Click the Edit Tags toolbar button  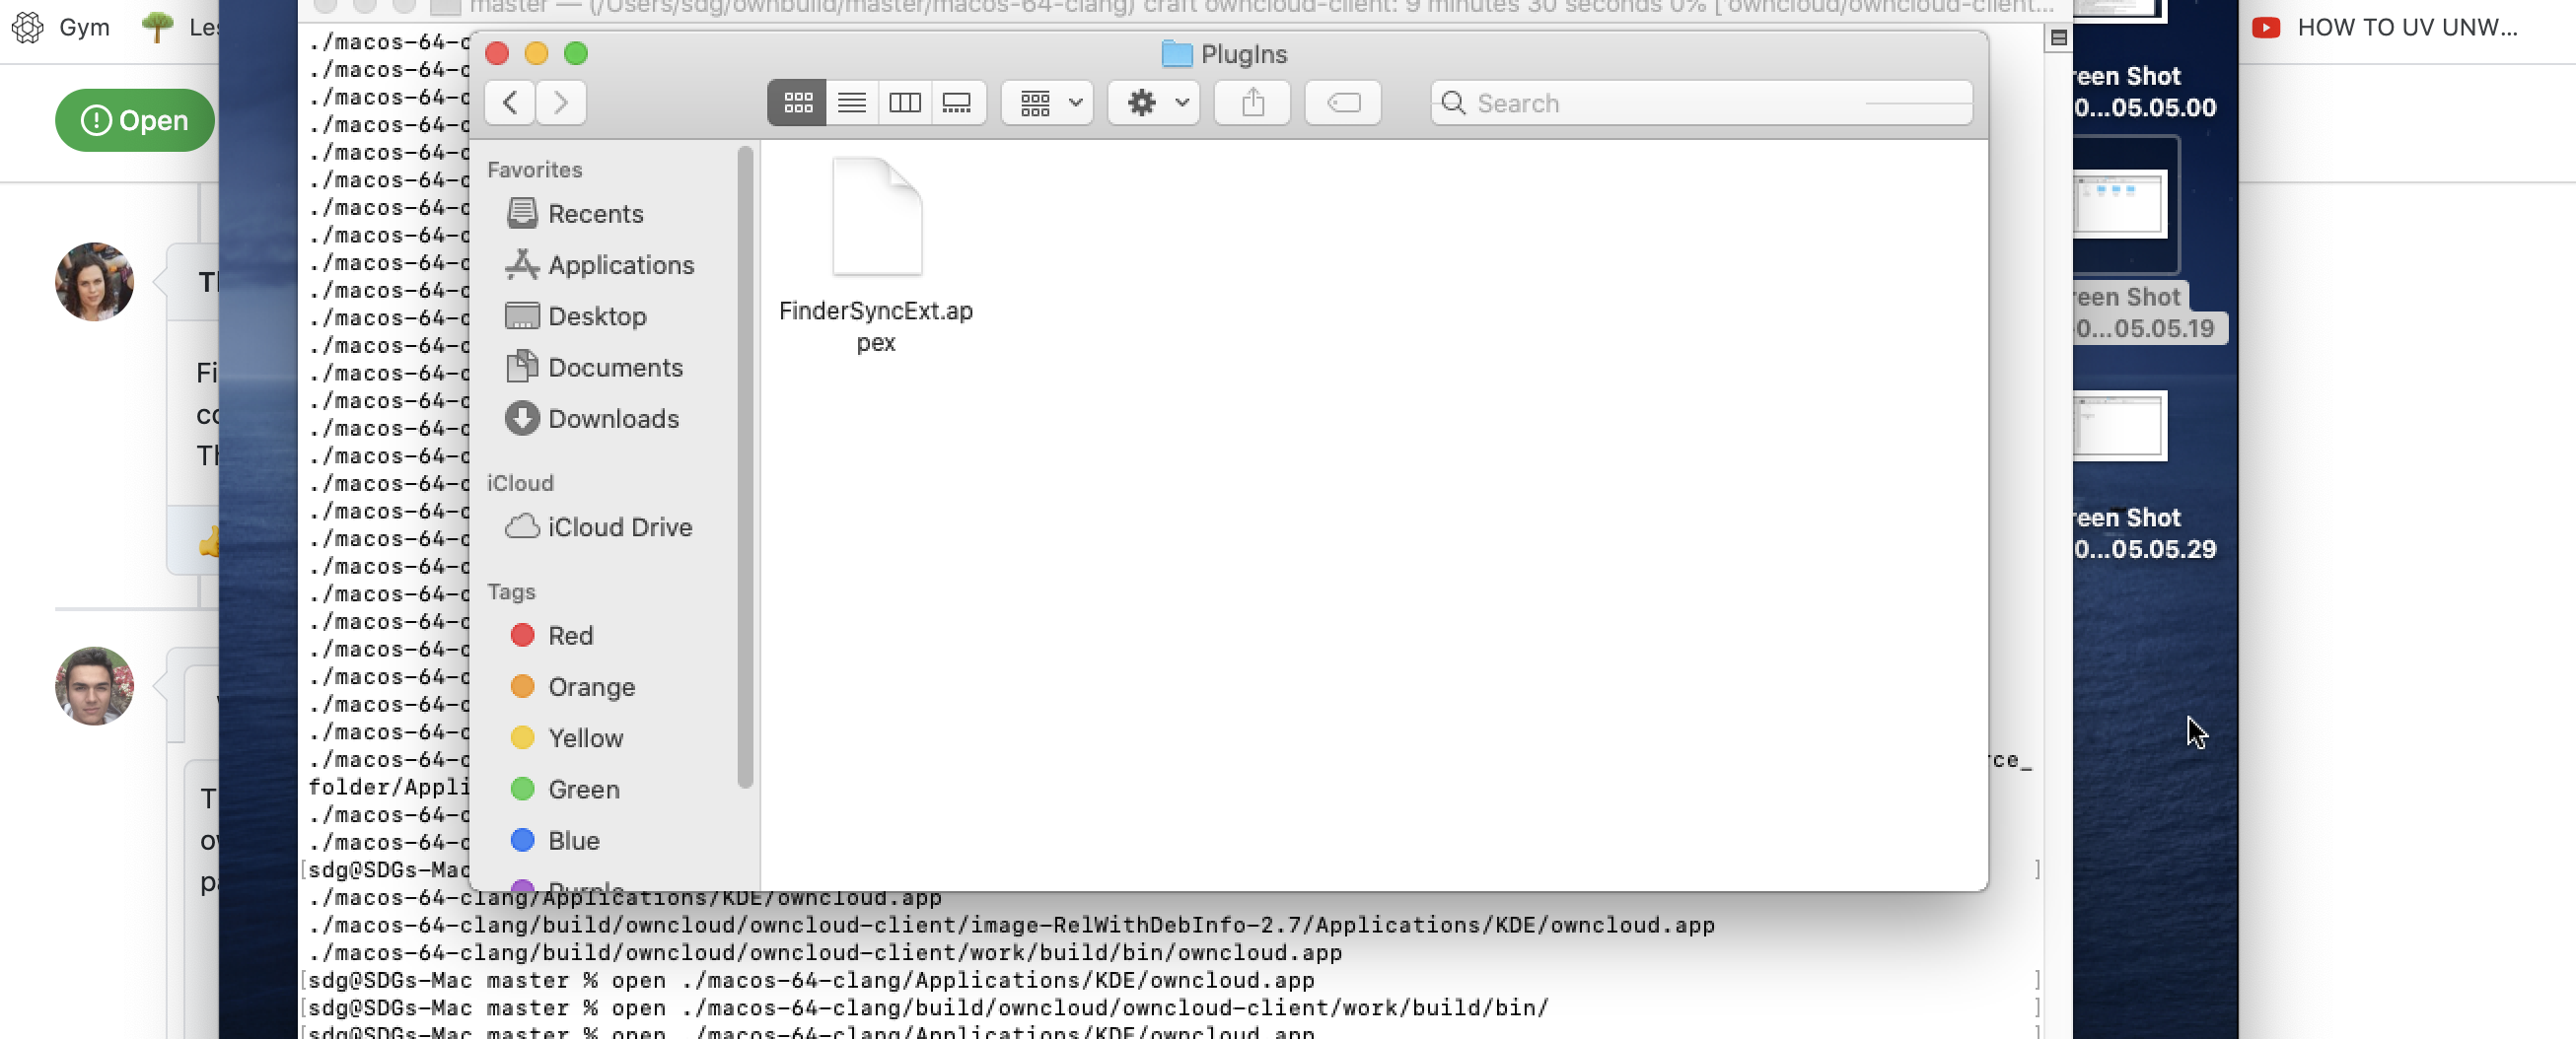(1343, 103)
